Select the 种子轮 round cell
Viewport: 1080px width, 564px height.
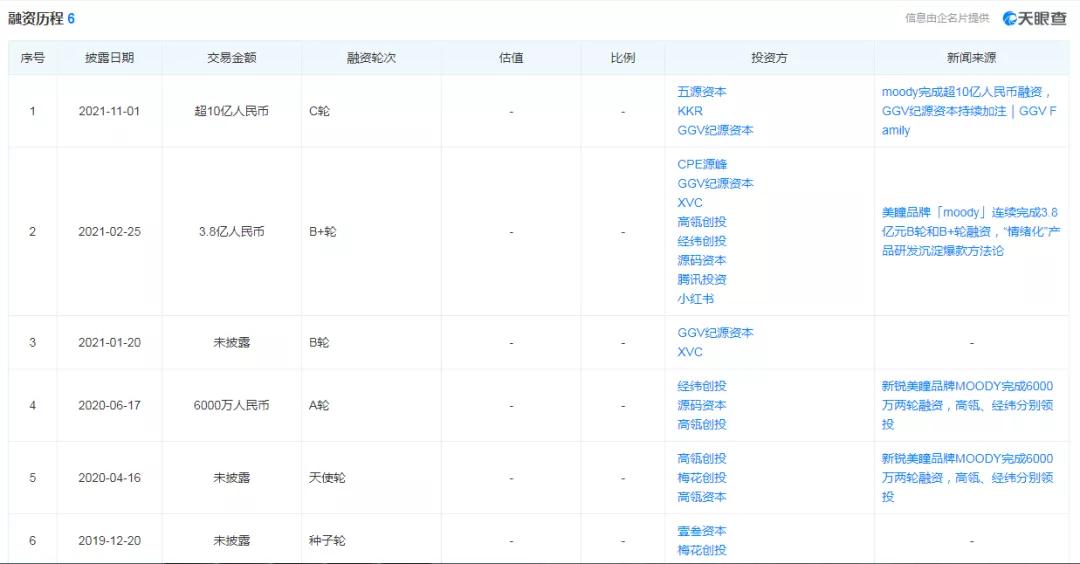click(327, 541)
